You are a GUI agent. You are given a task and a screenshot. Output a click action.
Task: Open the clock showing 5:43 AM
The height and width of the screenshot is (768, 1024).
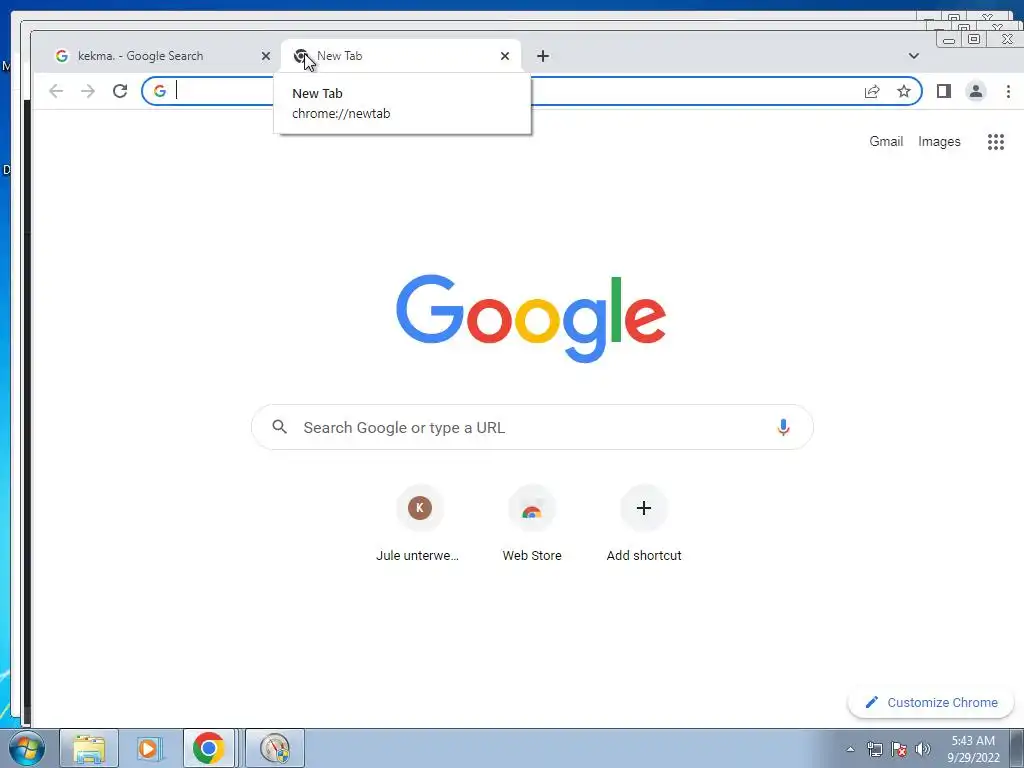pos(973,749)
